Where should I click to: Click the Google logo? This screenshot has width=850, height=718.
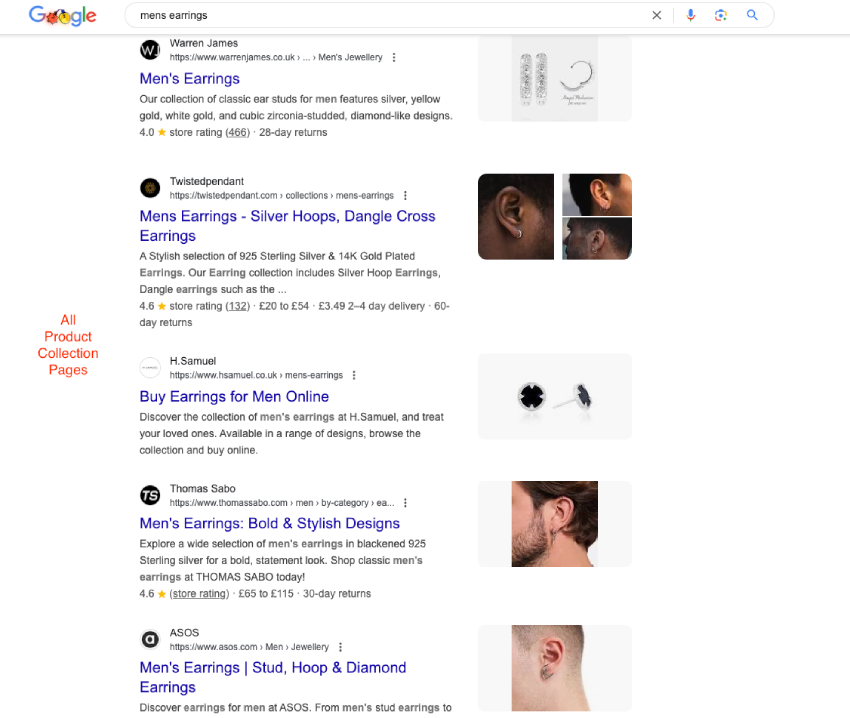(x=62, y=15)
